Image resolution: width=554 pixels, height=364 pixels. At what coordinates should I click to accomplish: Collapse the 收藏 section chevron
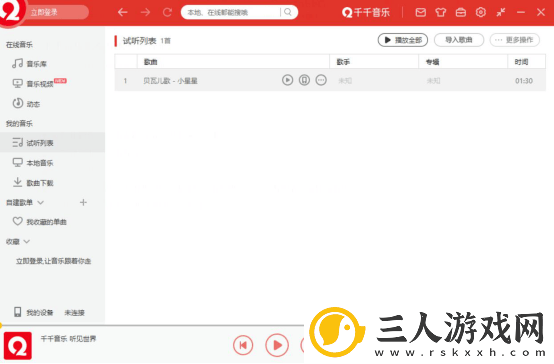(27, 242)
